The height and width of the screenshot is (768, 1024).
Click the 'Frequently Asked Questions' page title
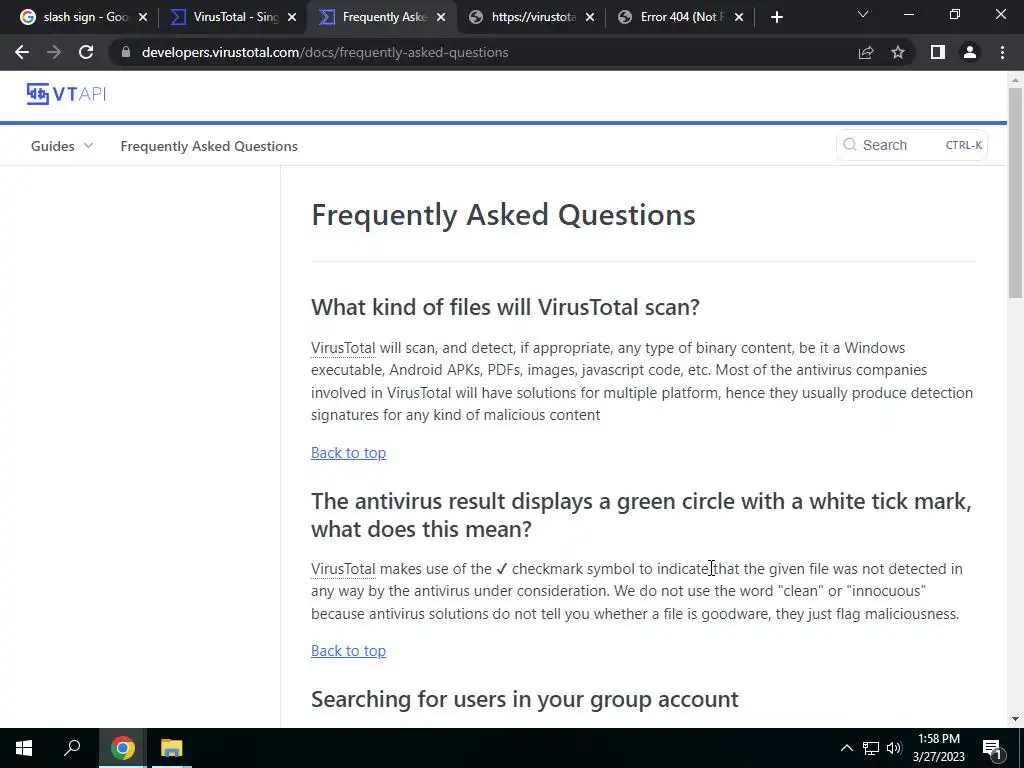(x=503, y=215)
